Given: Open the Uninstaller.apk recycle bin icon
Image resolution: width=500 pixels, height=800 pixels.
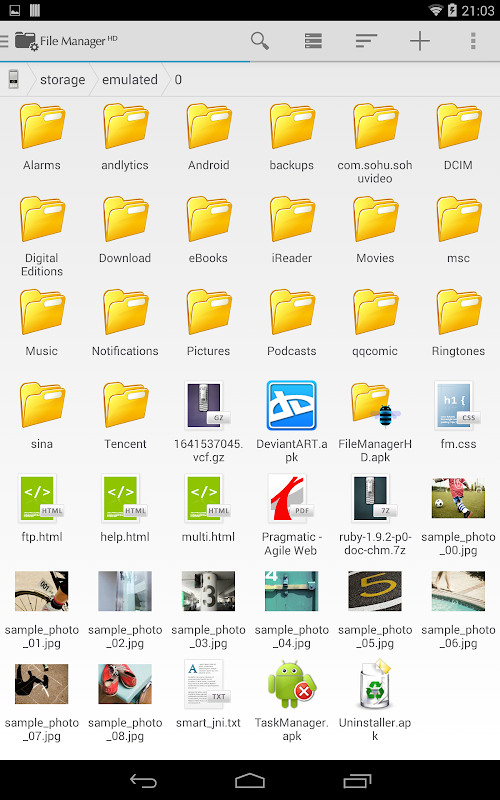Looking at the screenshot, I should click(375, 701).
